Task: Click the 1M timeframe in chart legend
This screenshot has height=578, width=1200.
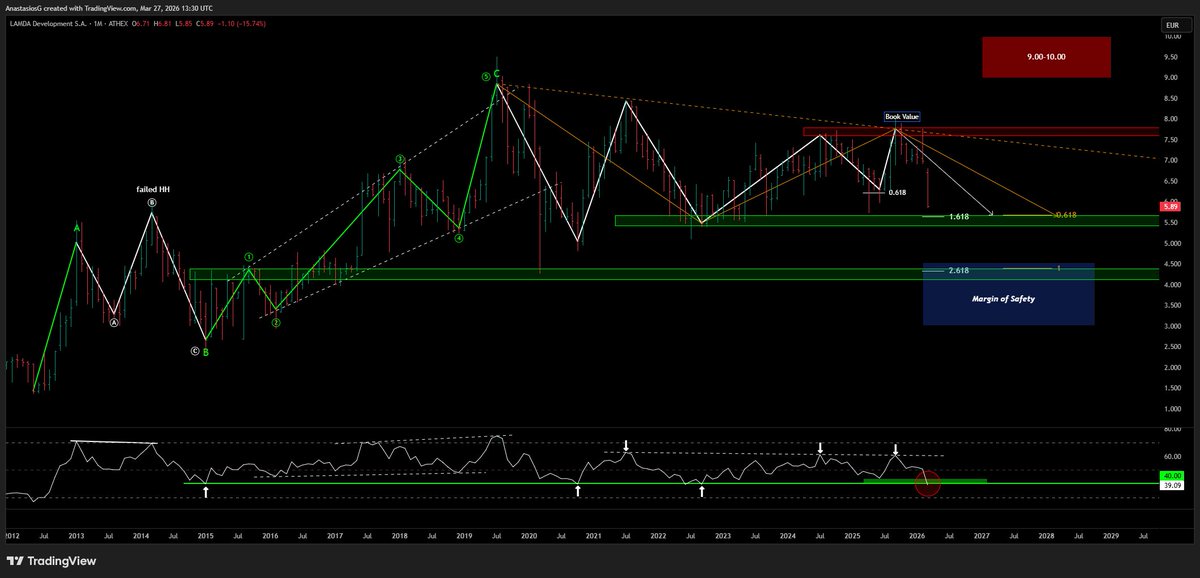Action: pyautogui.click(x=100, y=24)
